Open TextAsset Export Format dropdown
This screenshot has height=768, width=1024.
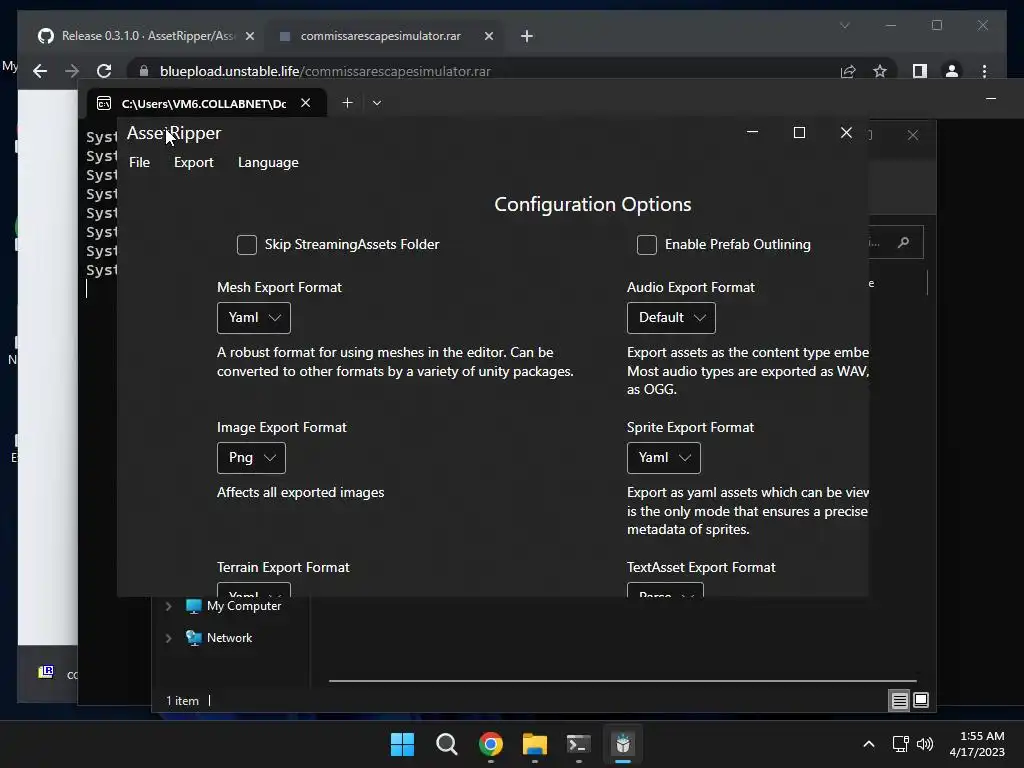(x=665, y=590)
